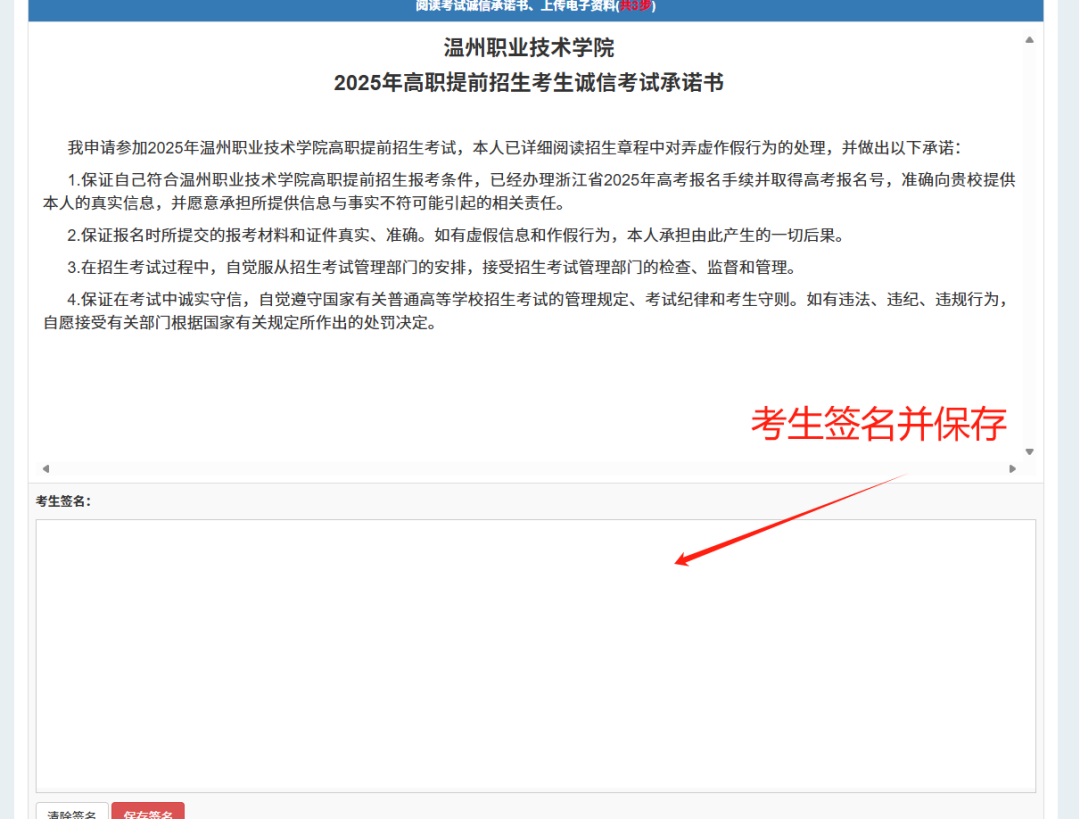The image size is (1080, 819).
Task: Click the 2025年高职提前招生考生诚信考试承诺书 heading
Action: 529,83
